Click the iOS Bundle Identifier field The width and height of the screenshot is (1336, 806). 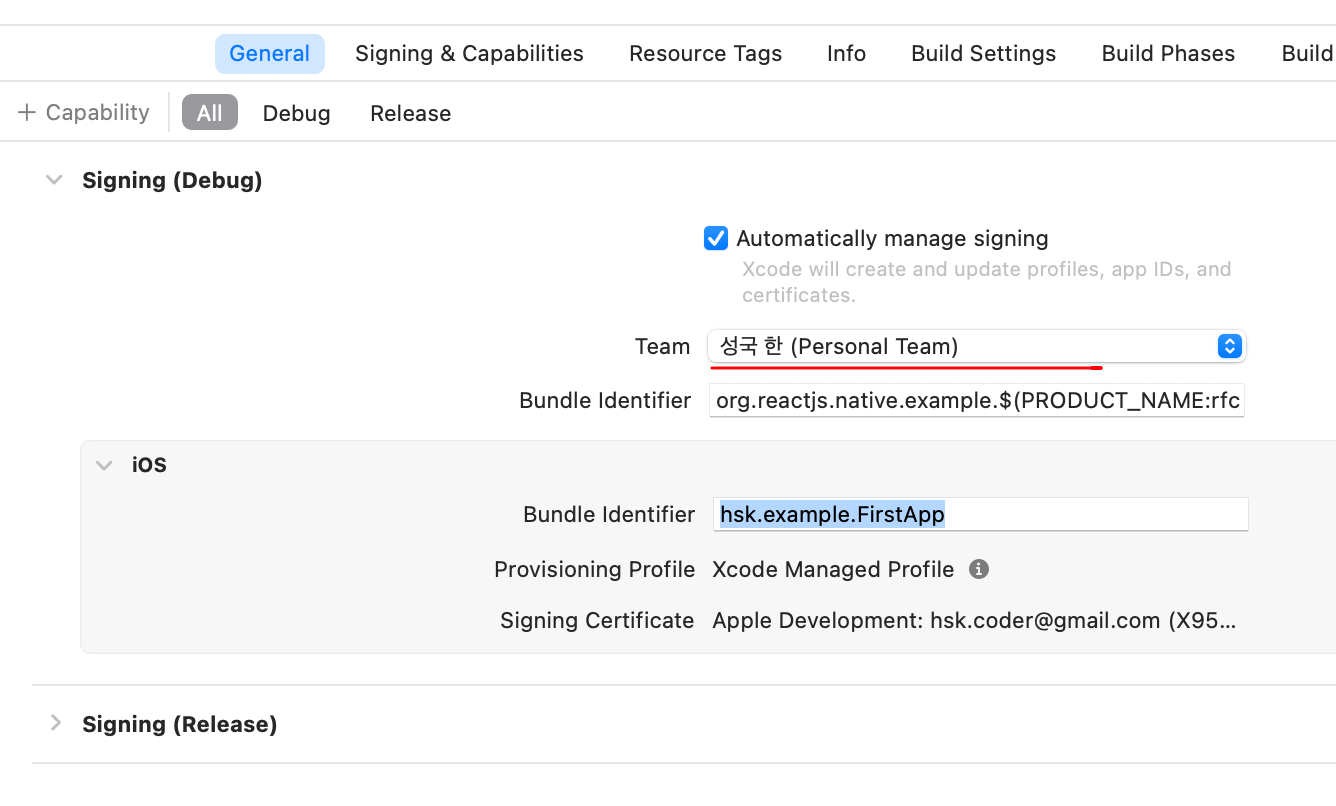pyautogui.click(x=980, y=514)
